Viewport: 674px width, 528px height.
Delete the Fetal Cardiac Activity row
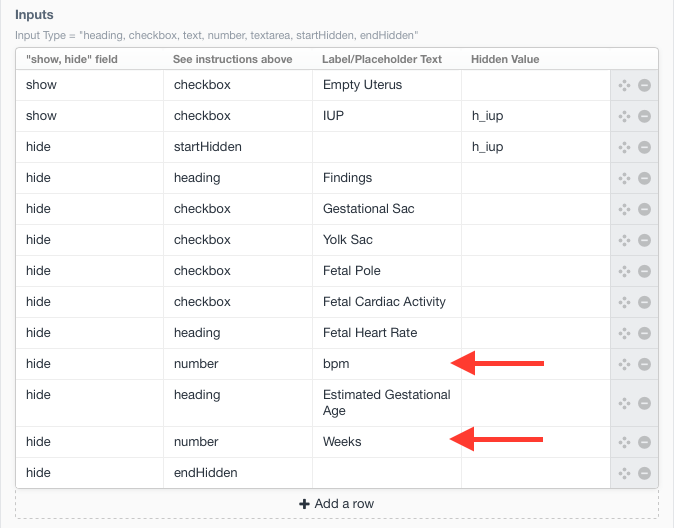(x=644, y=302)
